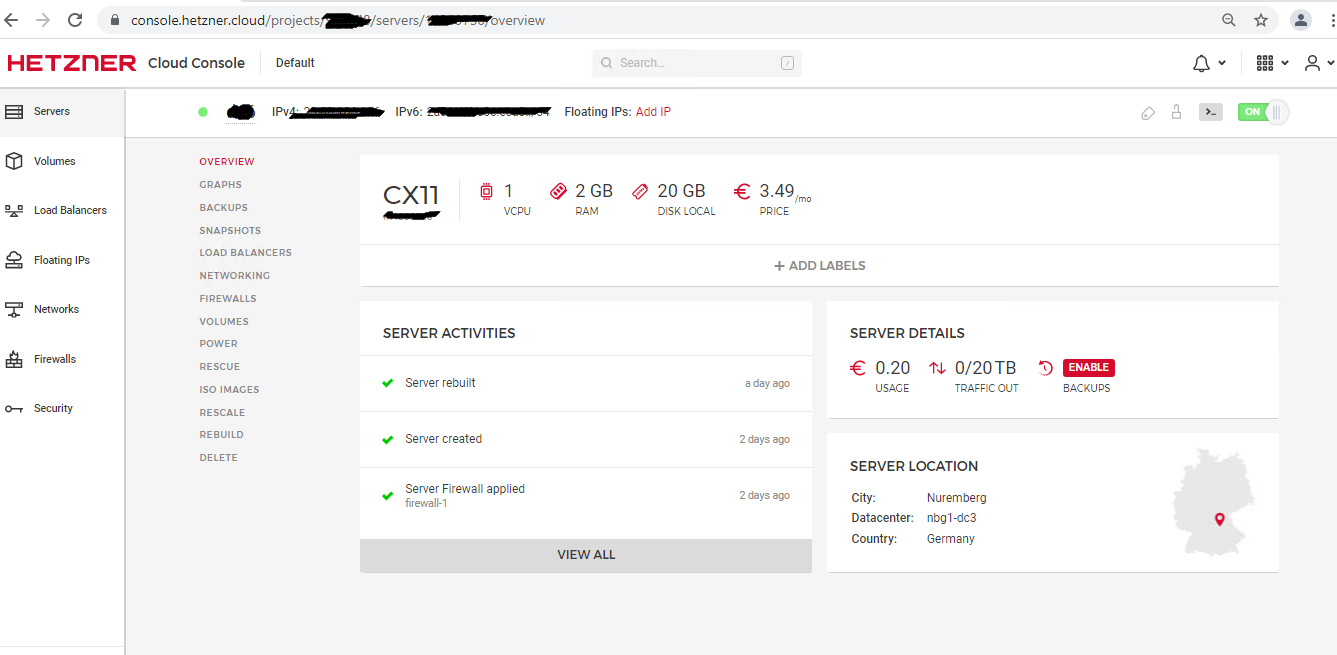Click the browser back arrow
Screen dimensions: 1337x655
tap(12, 20)
